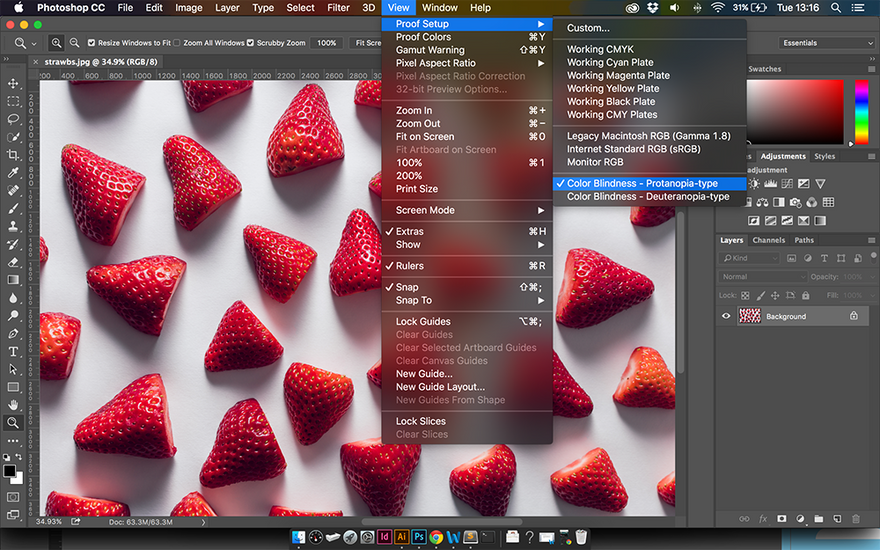Select the Move tool
The height and width of the screenshot is (550, 880).
[13, 84]
